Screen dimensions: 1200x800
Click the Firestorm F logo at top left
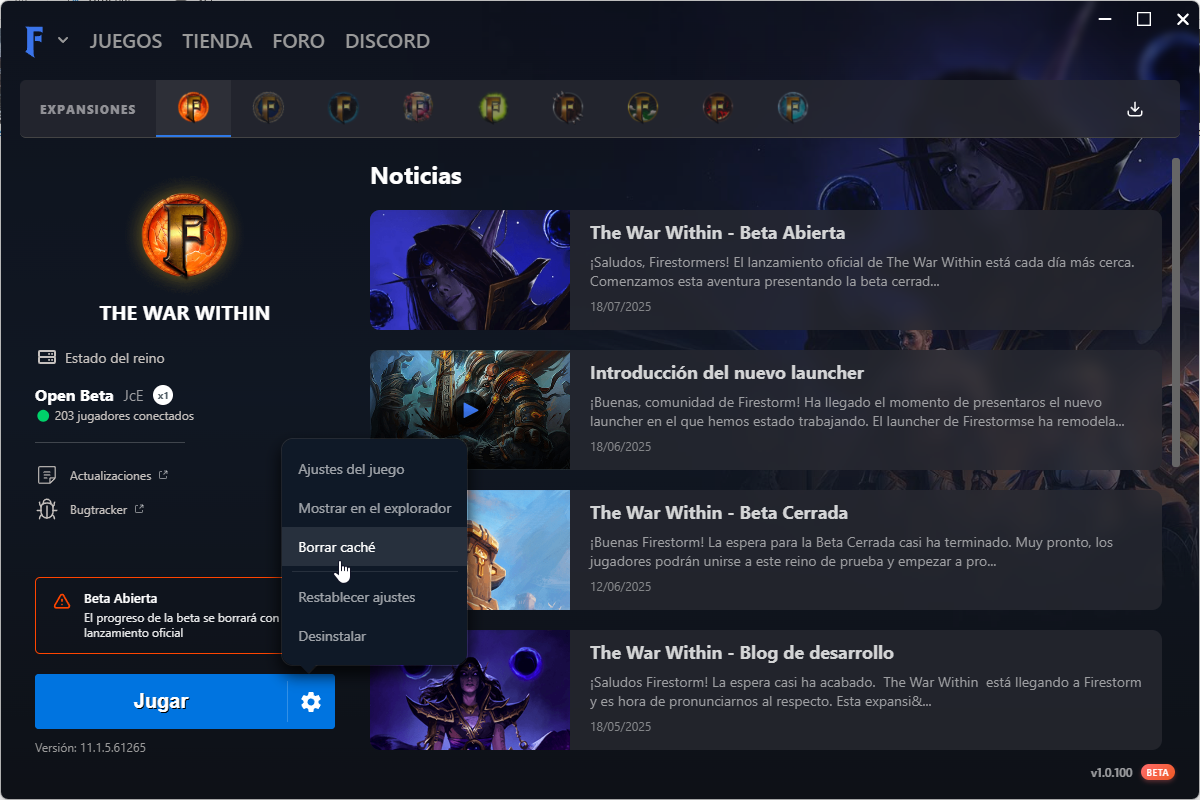[x=36, y=41]
